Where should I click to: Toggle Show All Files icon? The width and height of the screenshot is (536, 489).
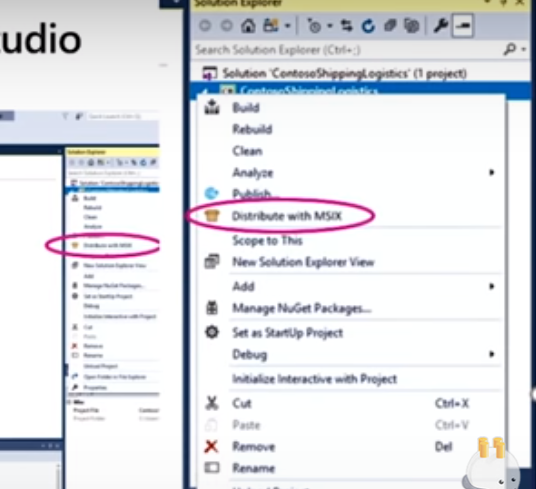(412, 26)
